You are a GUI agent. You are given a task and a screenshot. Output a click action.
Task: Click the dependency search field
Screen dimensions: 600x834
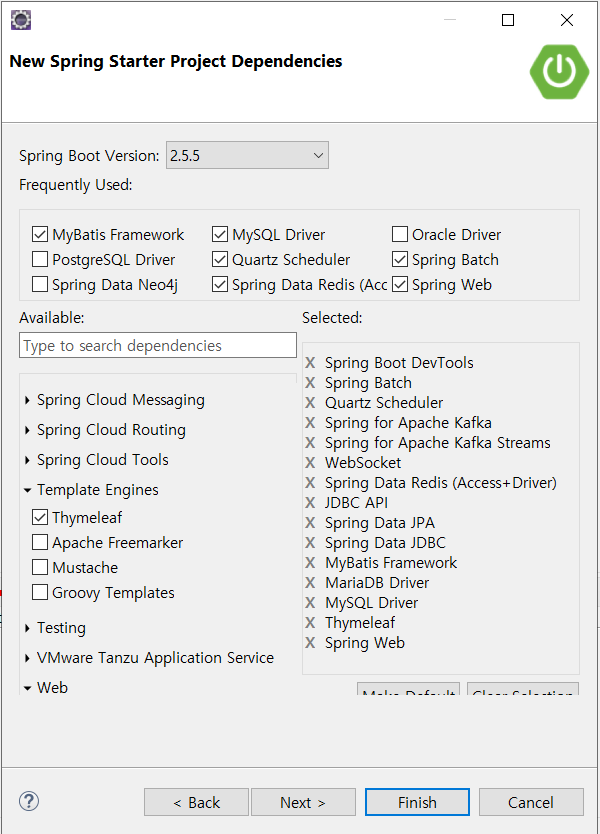coord(157,344)
